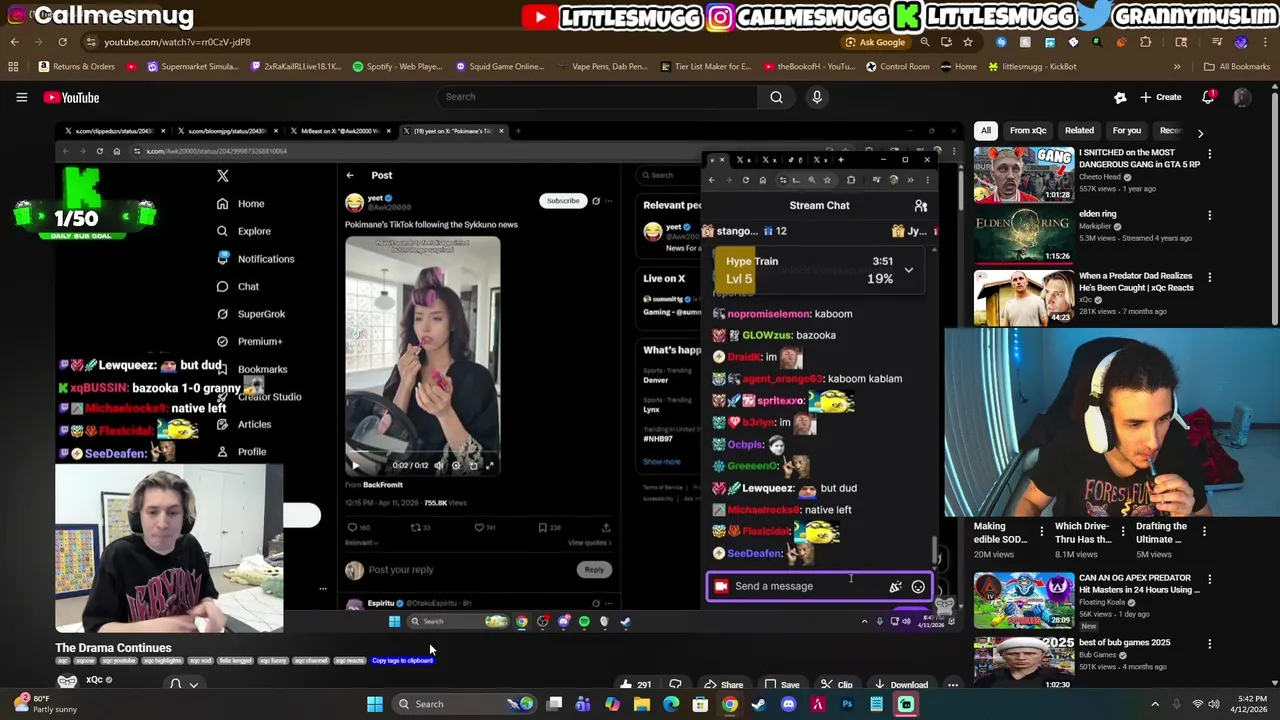The height and width of the screenshot is (720, 1280).
Task: Toggle the xQc channel notification bell
Action: pos(175,684)
